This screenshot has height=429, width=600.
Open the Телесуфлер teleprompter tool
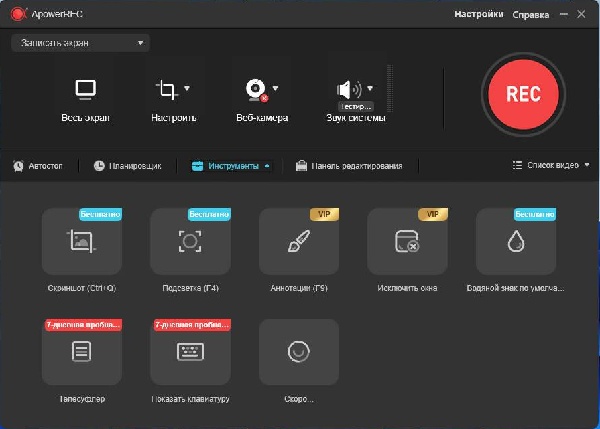point(82,352)
